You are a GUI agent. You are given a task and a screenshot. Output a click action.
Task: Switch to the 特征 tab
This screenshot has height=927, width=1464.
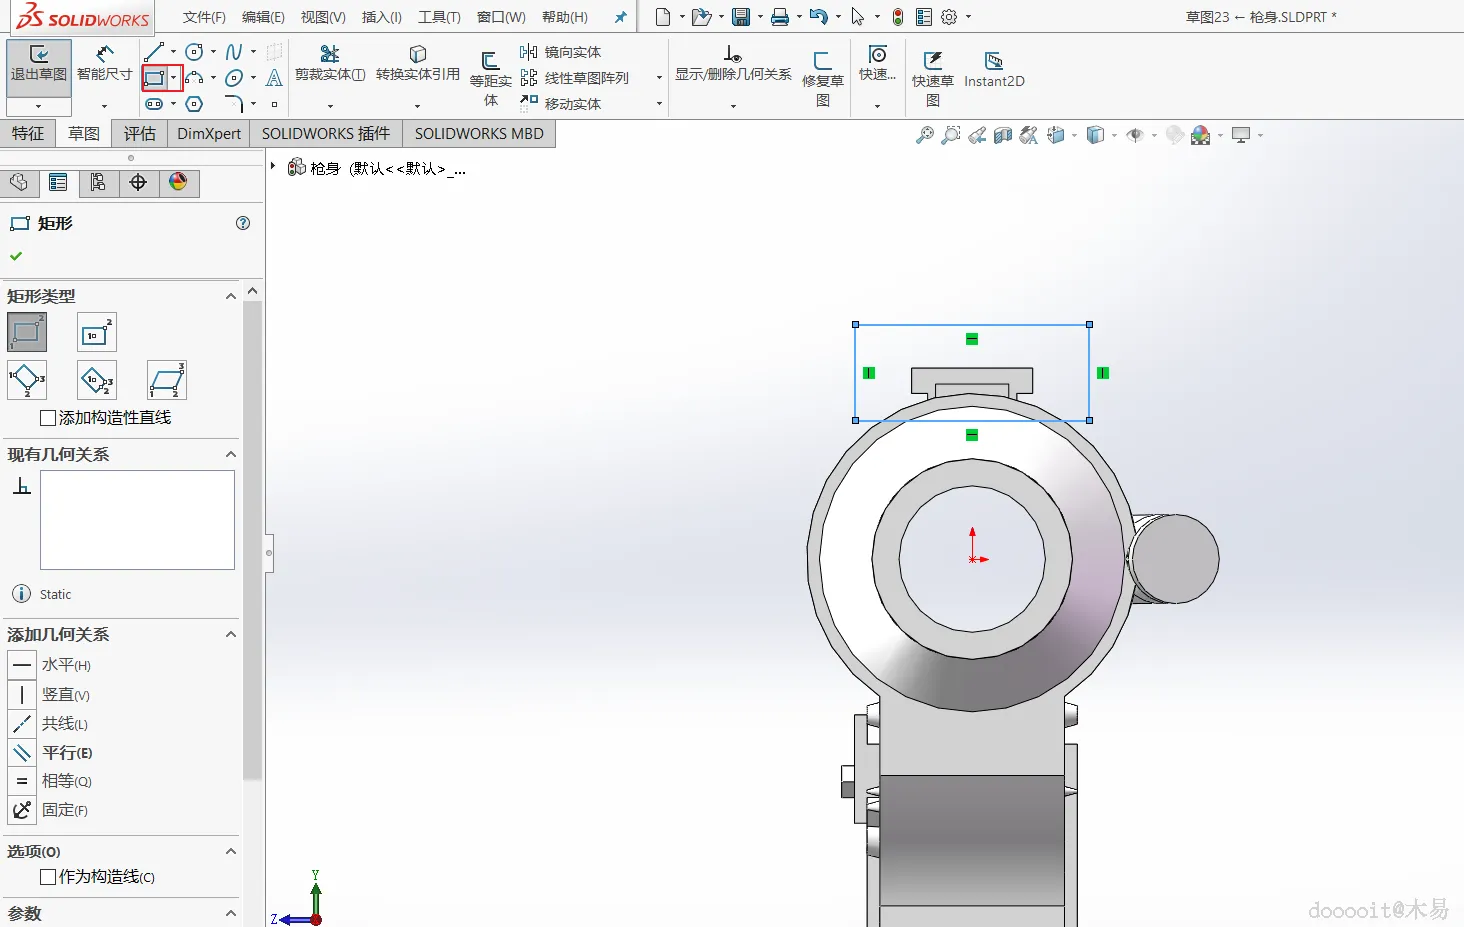(x=28, y=134)
